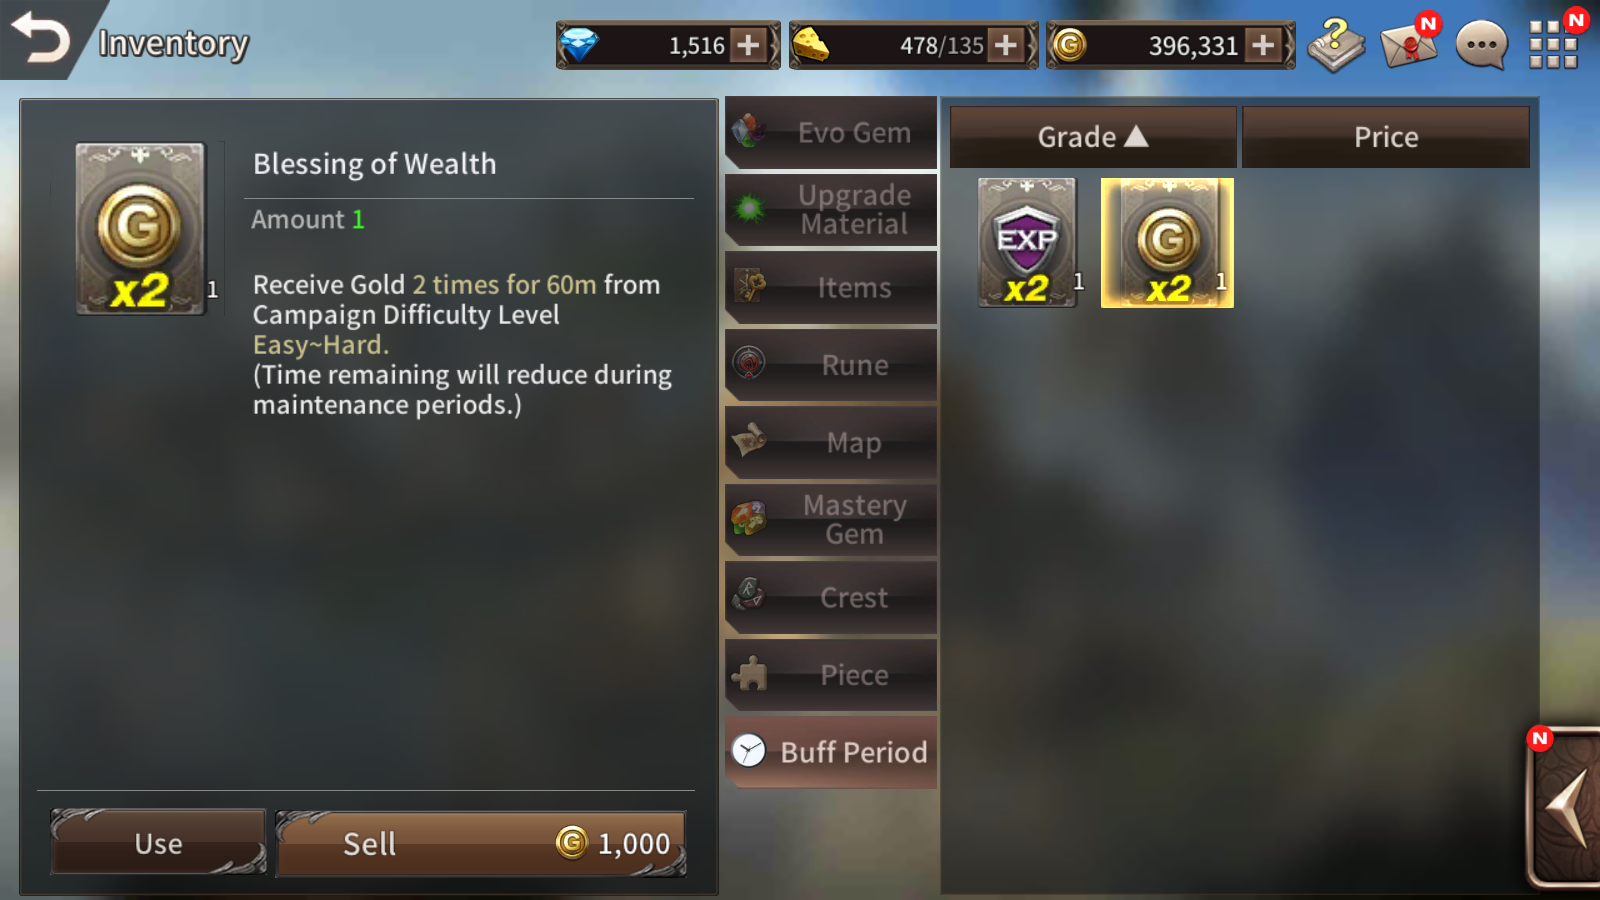Switch to the Rune tab
The image size is (1600, 900).
831,365
